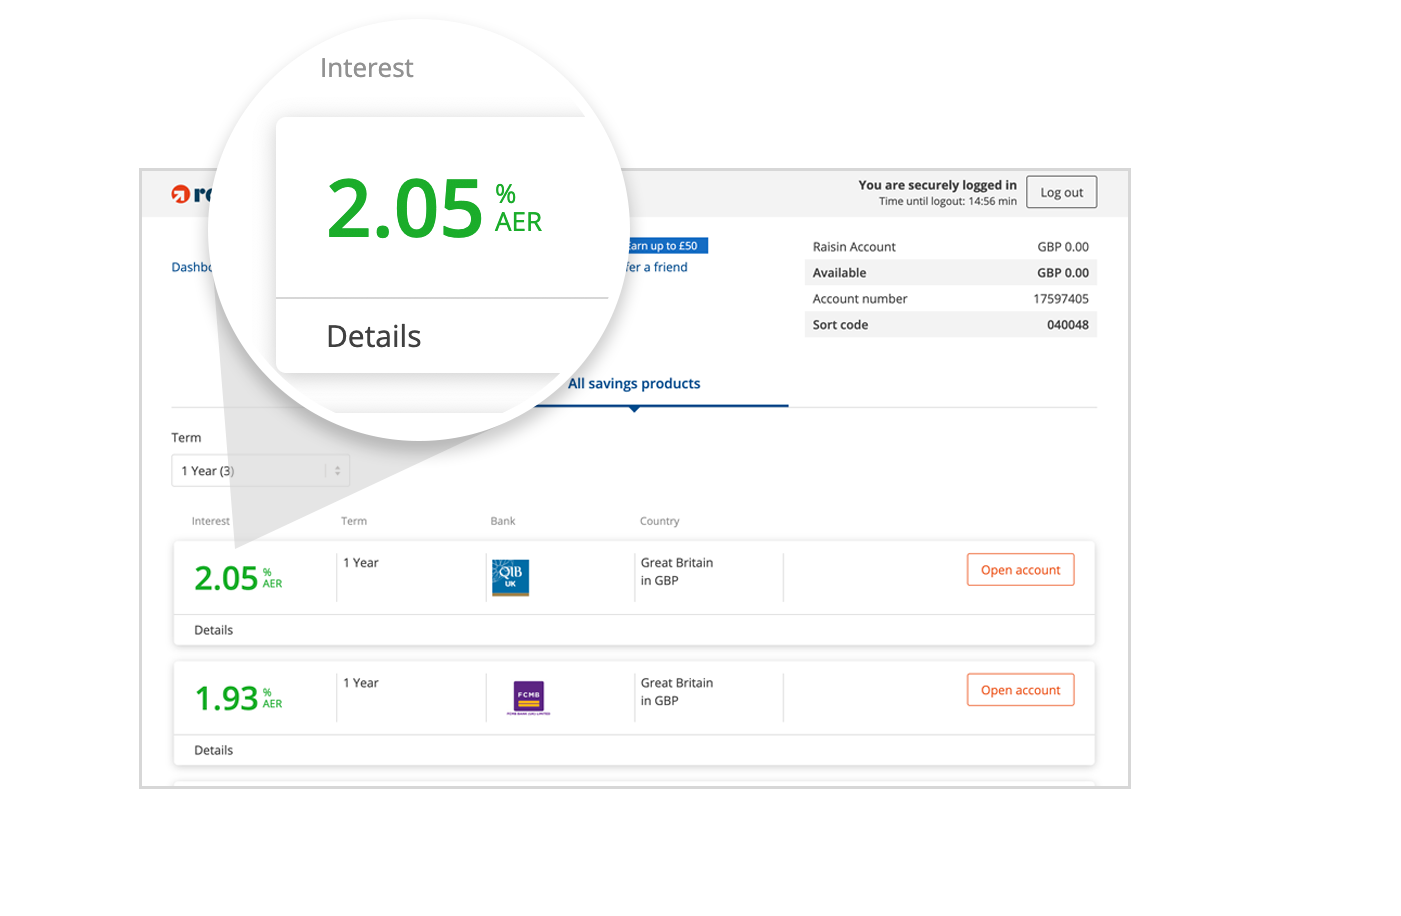The height and width of the screenshot is (916, 1401).
Task: Expand Details under the 2.05% offer
Action: 213,630
